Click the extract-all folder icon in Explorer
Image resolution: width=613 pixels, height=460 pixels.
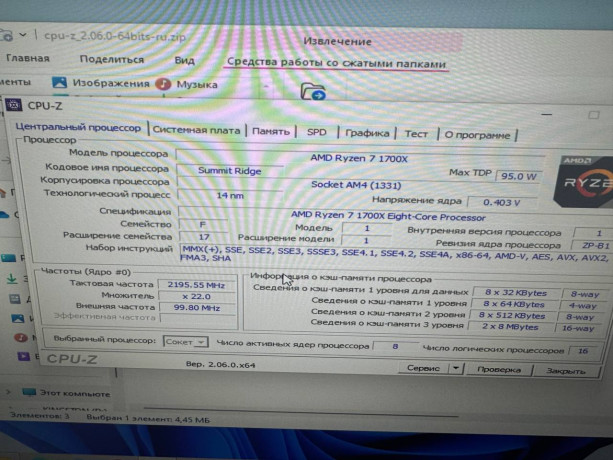313,92
